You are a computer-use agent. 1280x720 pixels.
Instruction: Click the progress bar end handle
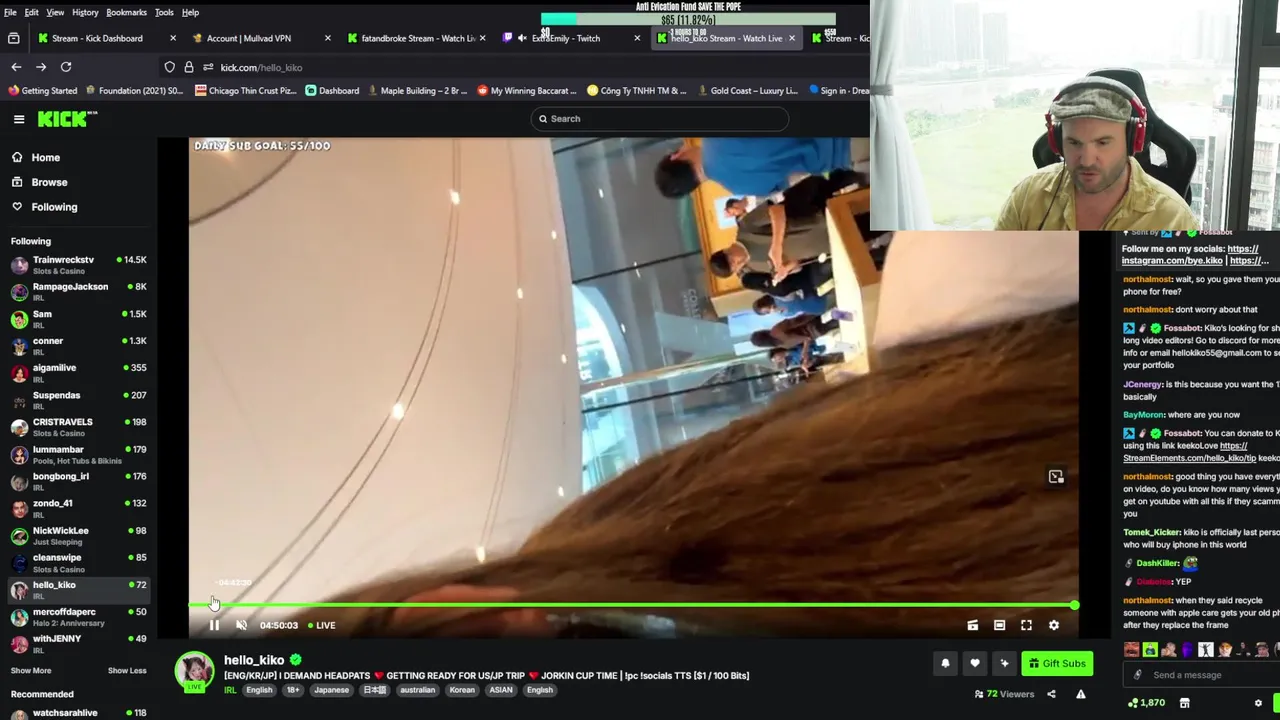click(x=1073, y=606)
